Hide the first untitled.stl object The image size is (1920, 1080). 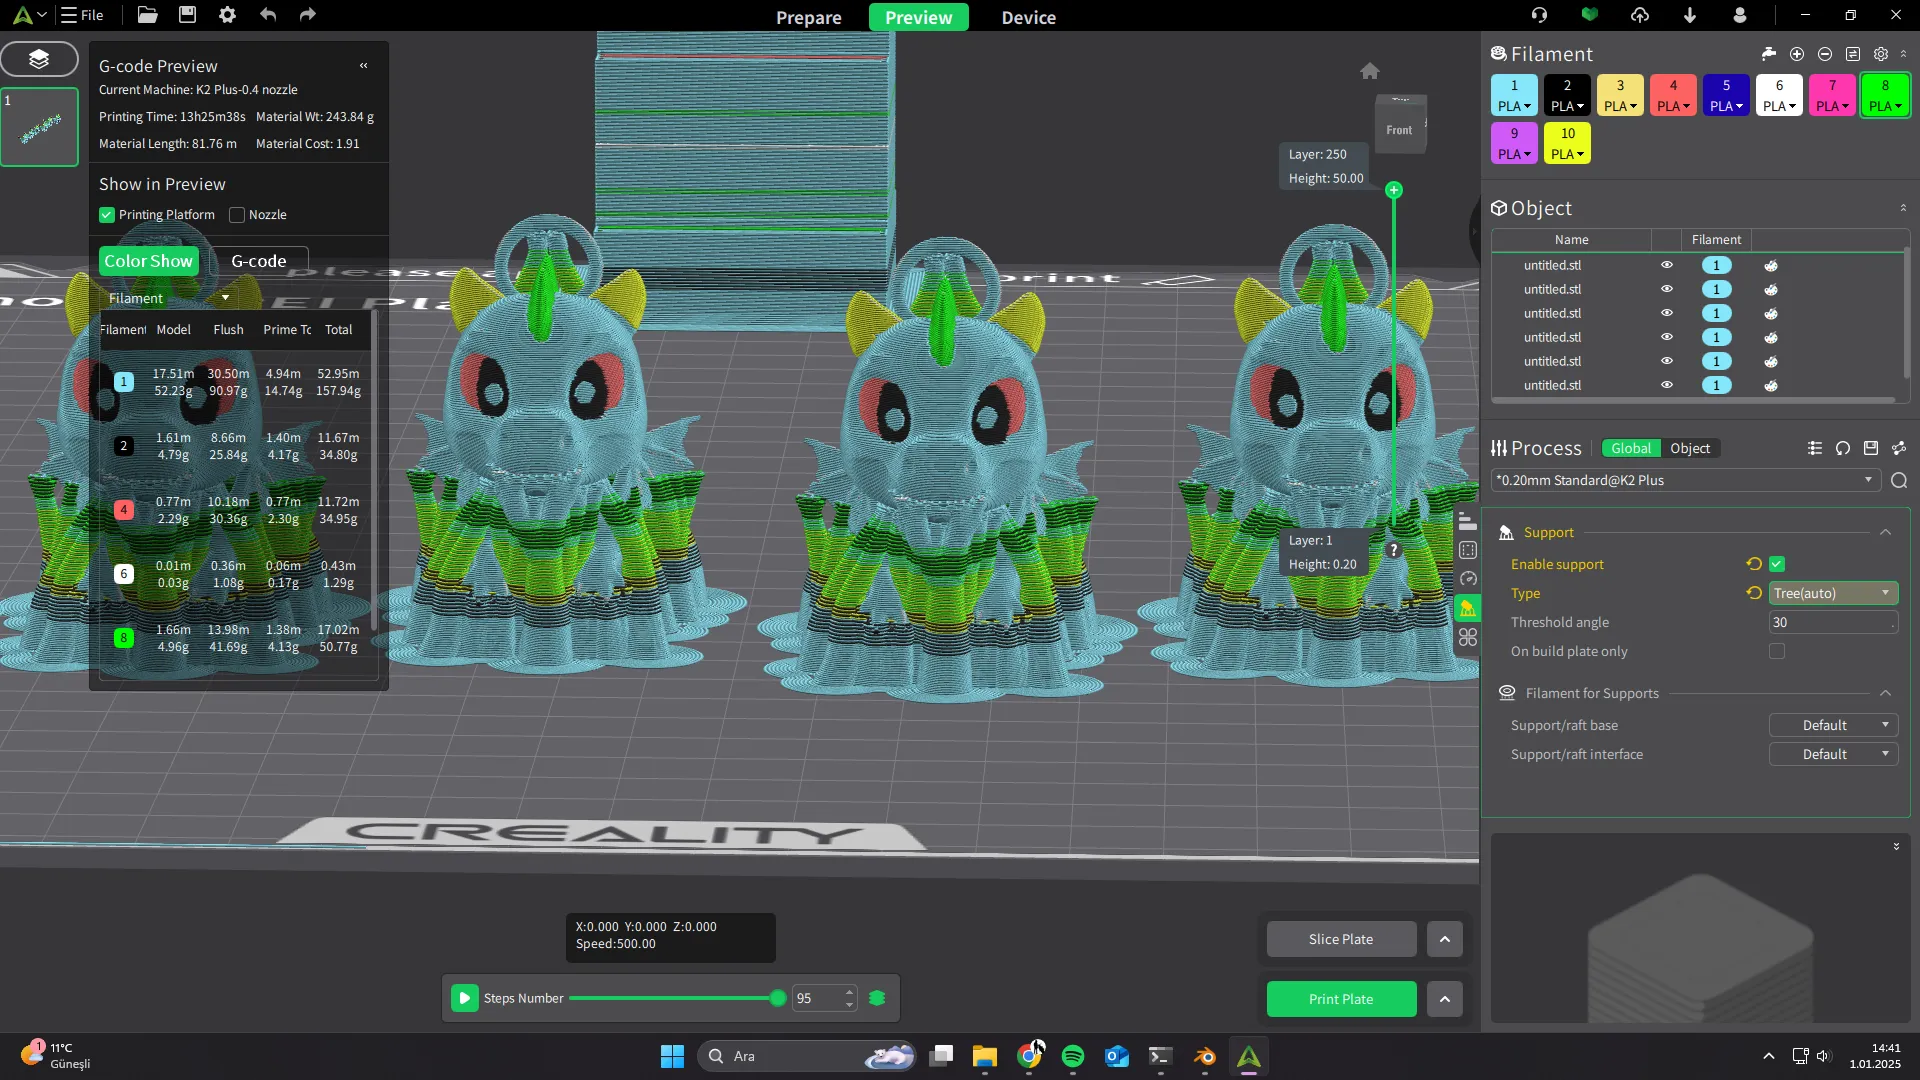point(1666,265)
